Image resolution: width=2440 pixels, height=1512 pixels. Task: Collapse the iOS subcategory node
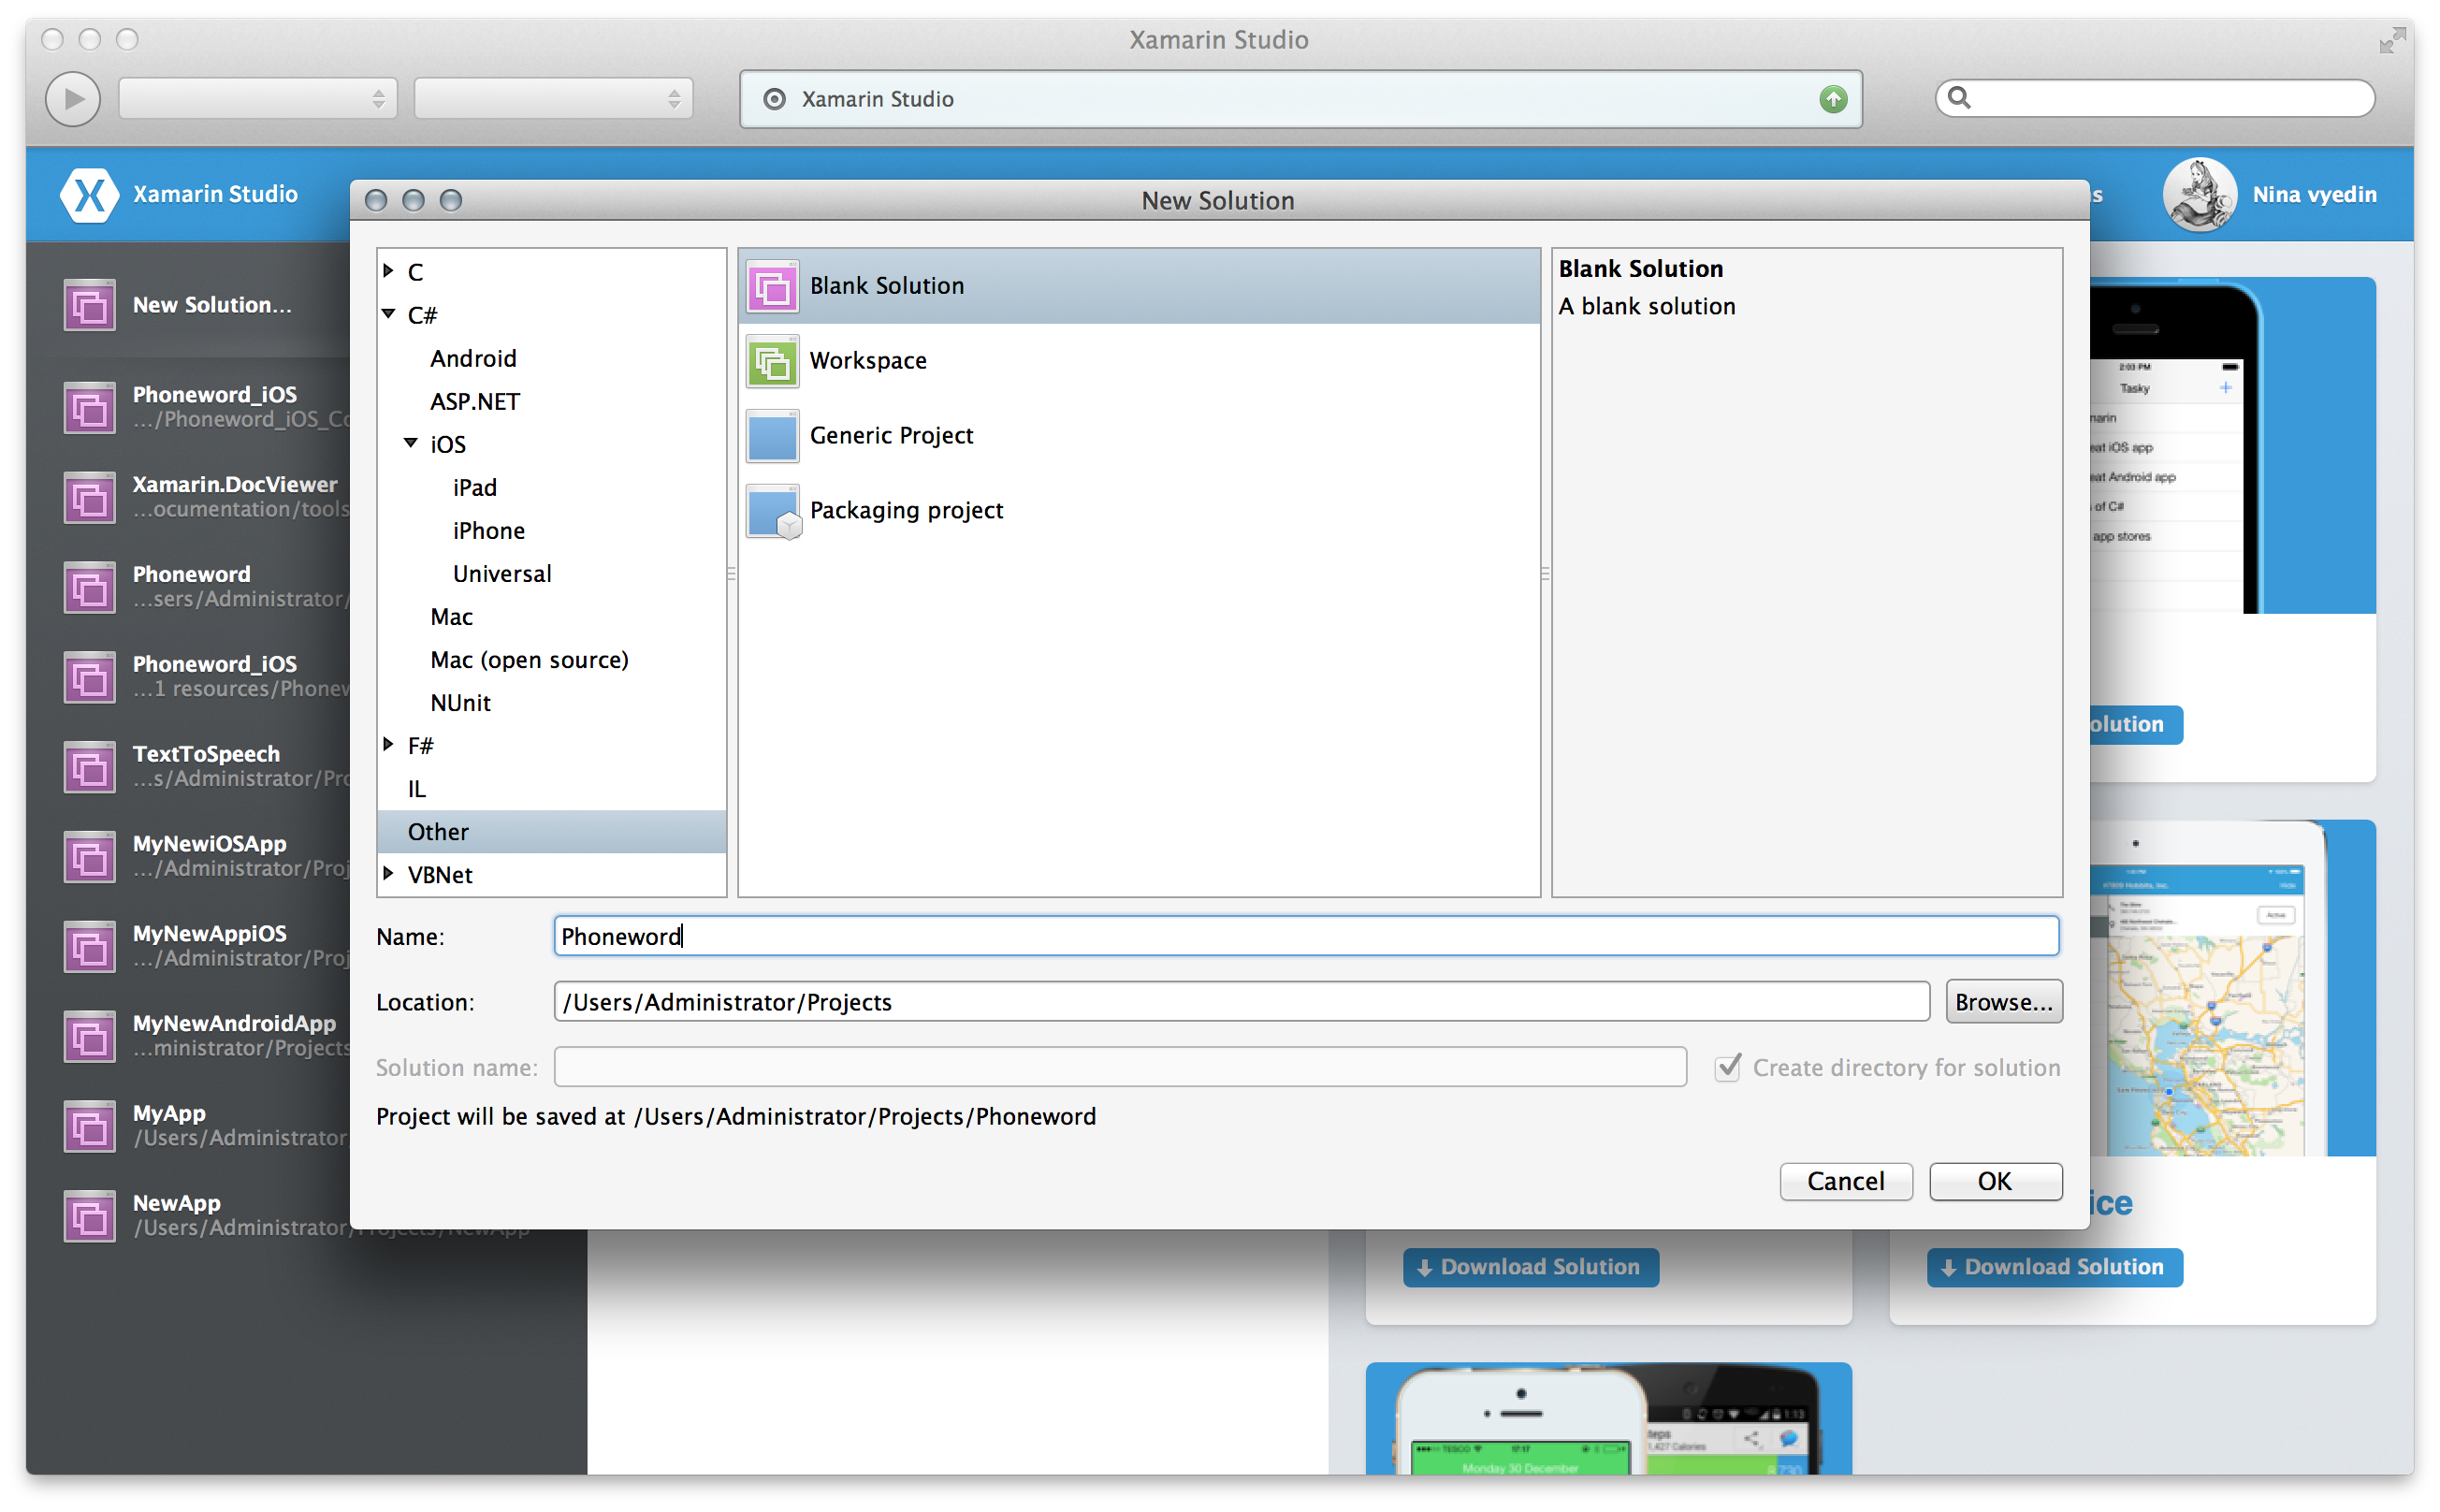411,443
